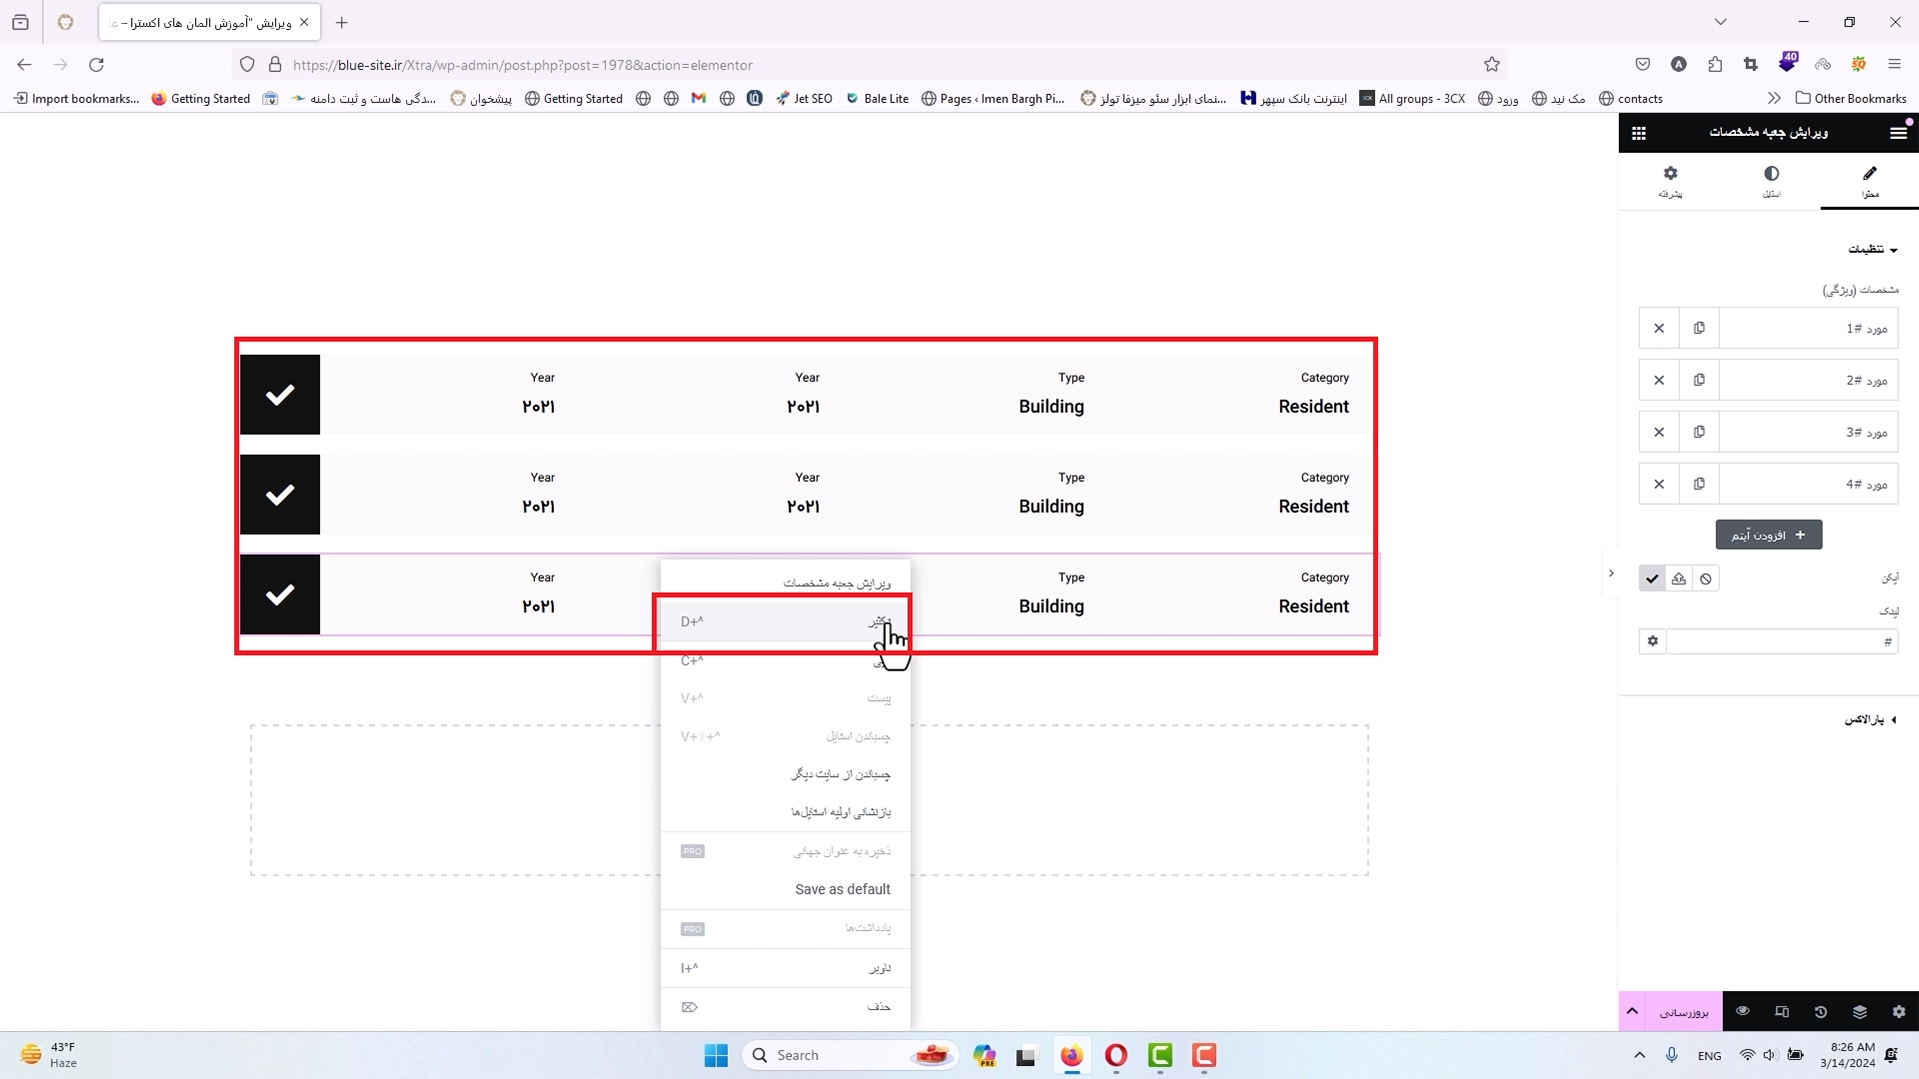Expand item مورد #3 row
This screenshot has width=1919, height=1079.
coord(1808,432)
